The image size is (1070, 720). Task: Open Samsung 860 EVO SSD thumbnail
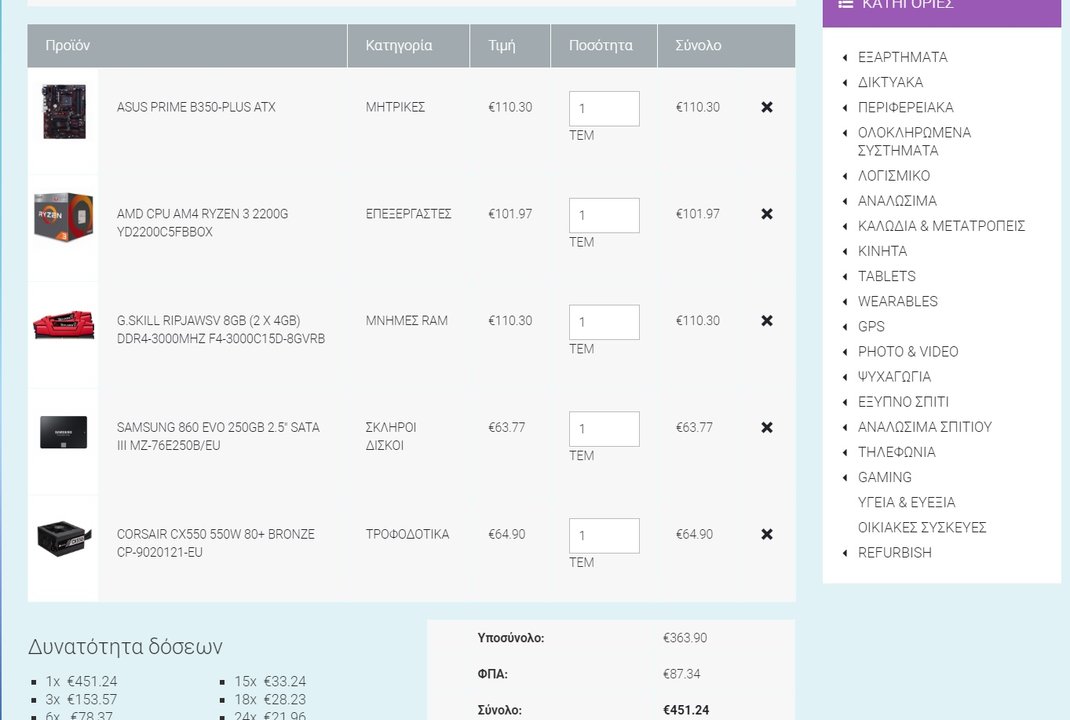pyautogui.click(x=63, y=432)
